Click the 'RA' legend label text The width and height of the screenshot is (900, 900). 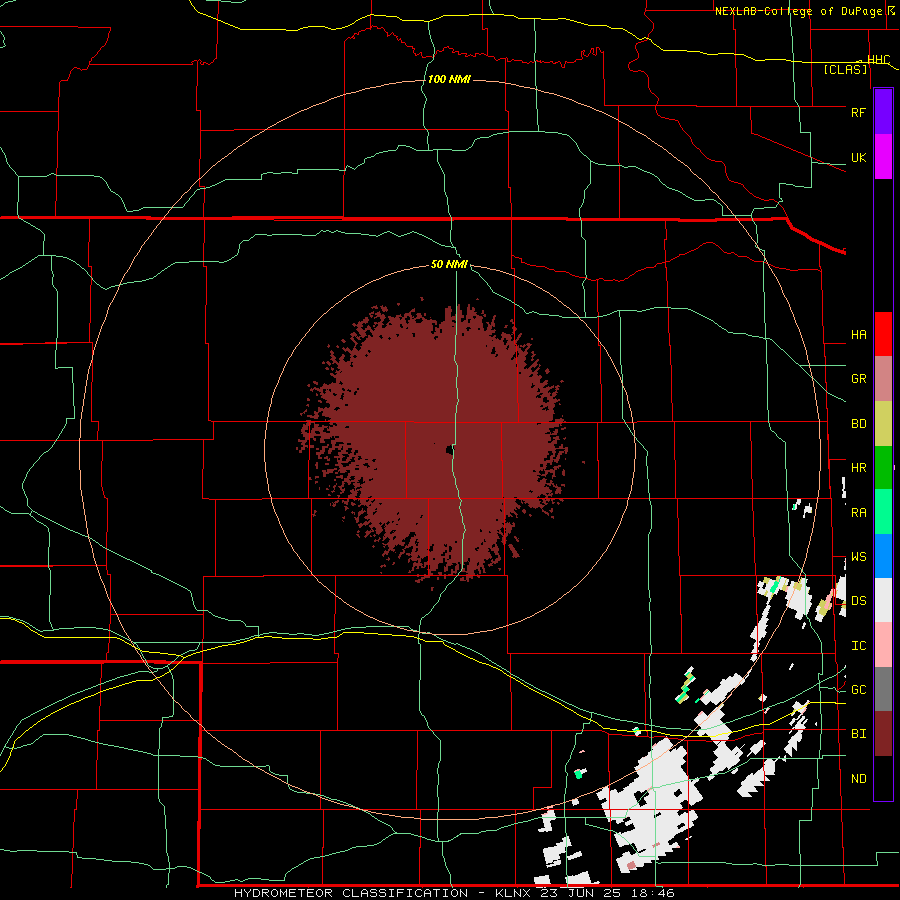tap(858, 513)
